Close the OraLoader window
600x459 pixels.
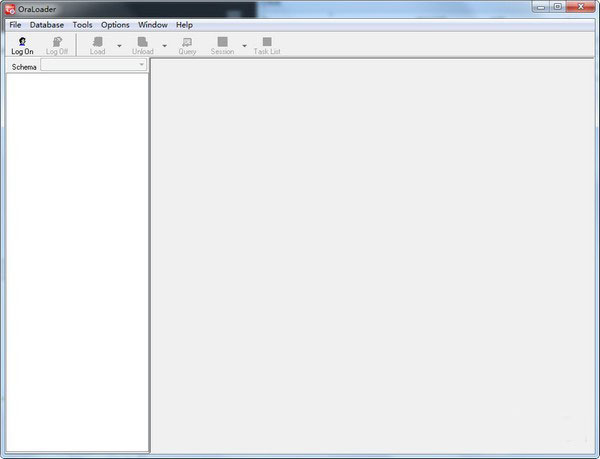(580, 7)
